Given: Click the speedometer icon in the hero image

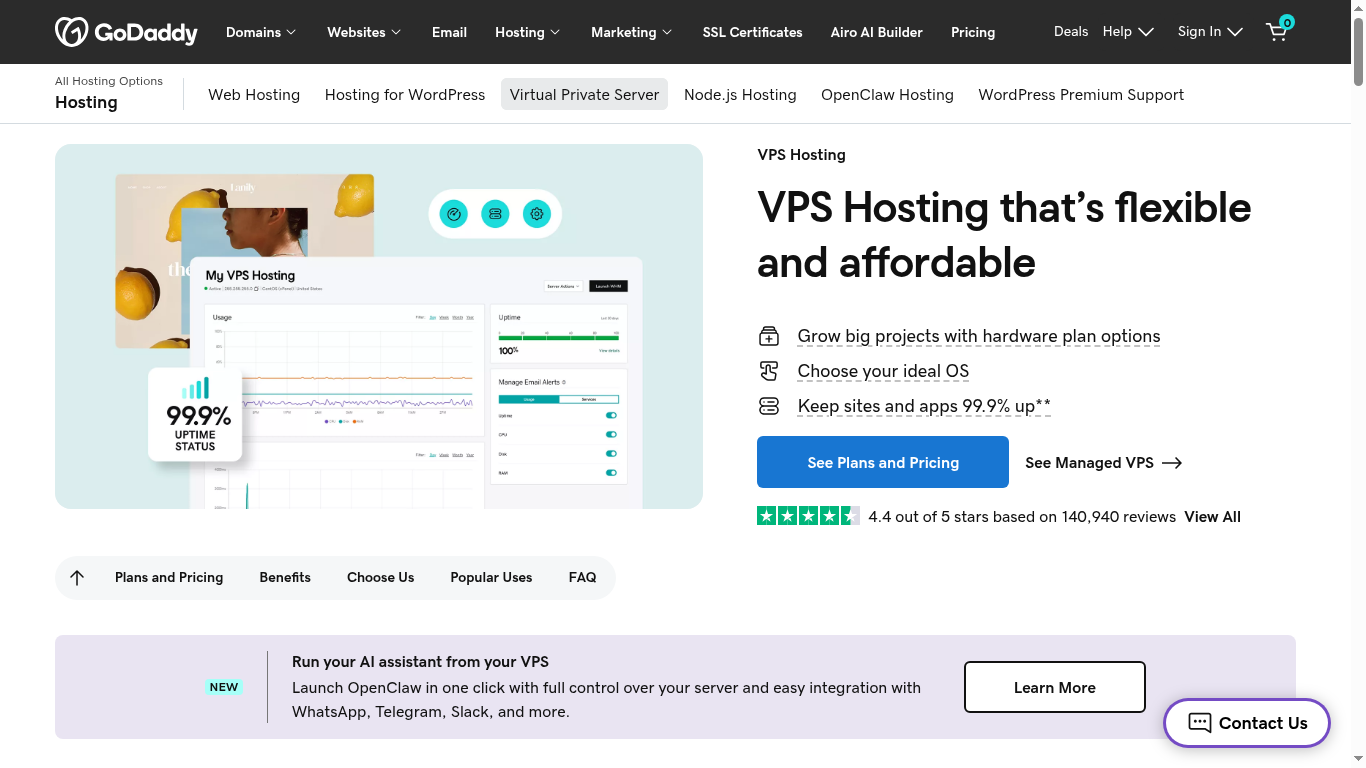Looking at the screenshot, I should pyautogui.click(x=454, y=213).
